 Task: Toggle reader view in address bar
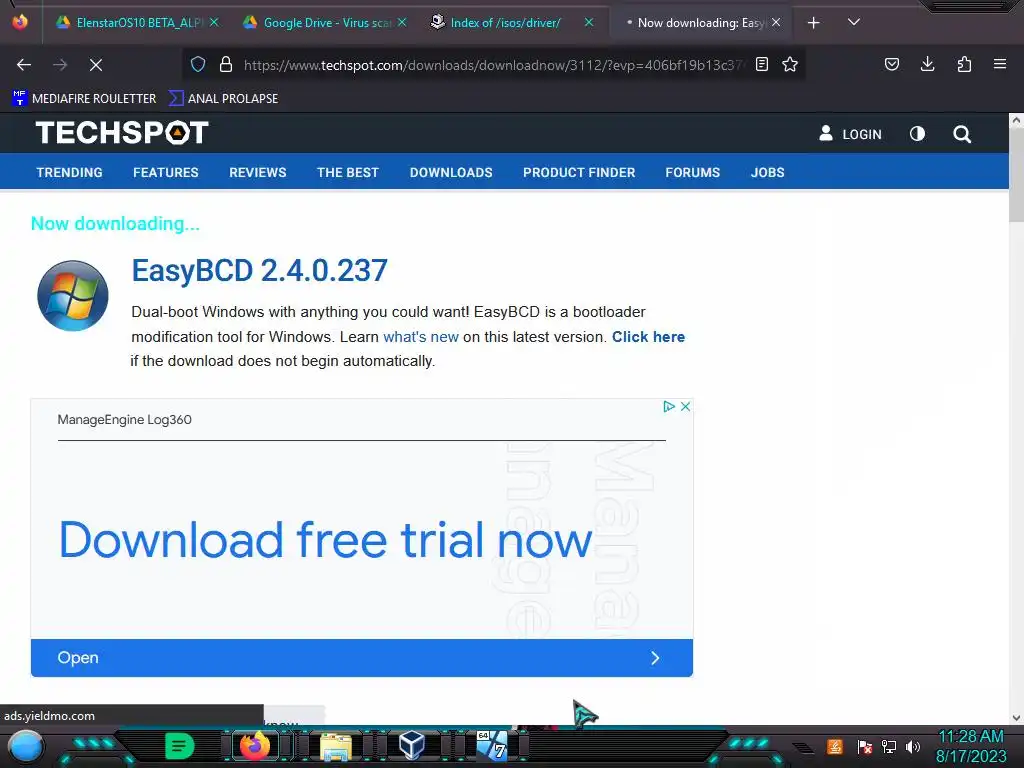pos(761,64)
